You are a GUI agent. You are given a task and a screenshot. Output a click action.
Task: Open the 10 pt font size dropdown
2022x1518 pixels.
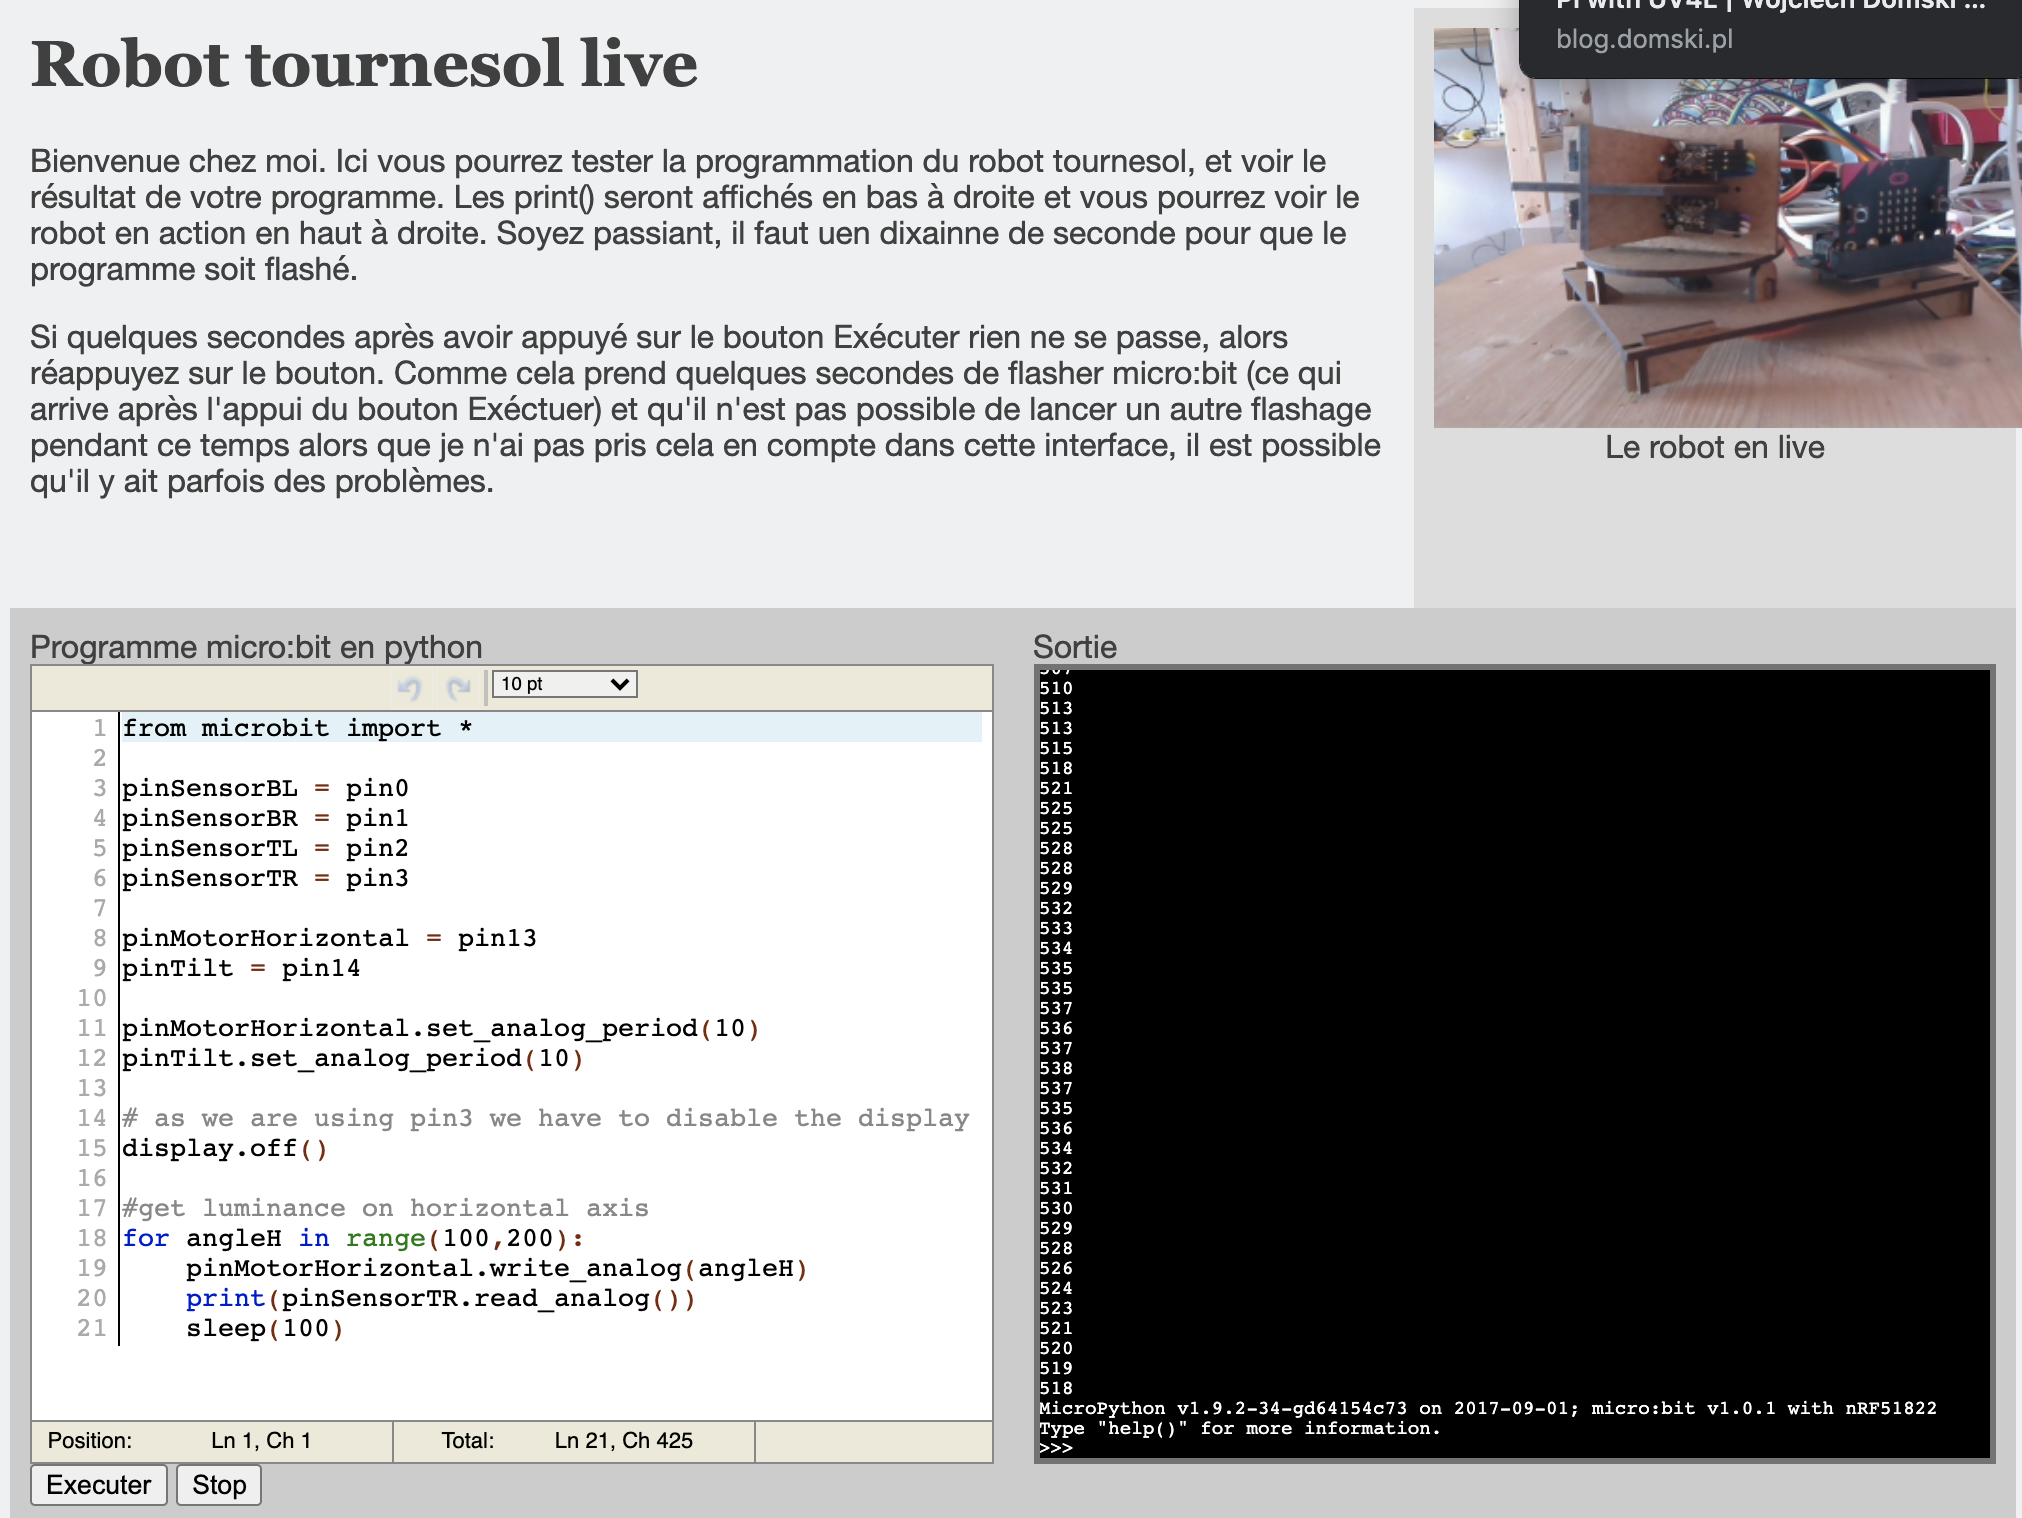pyautogui.click(x=565, y=684)
